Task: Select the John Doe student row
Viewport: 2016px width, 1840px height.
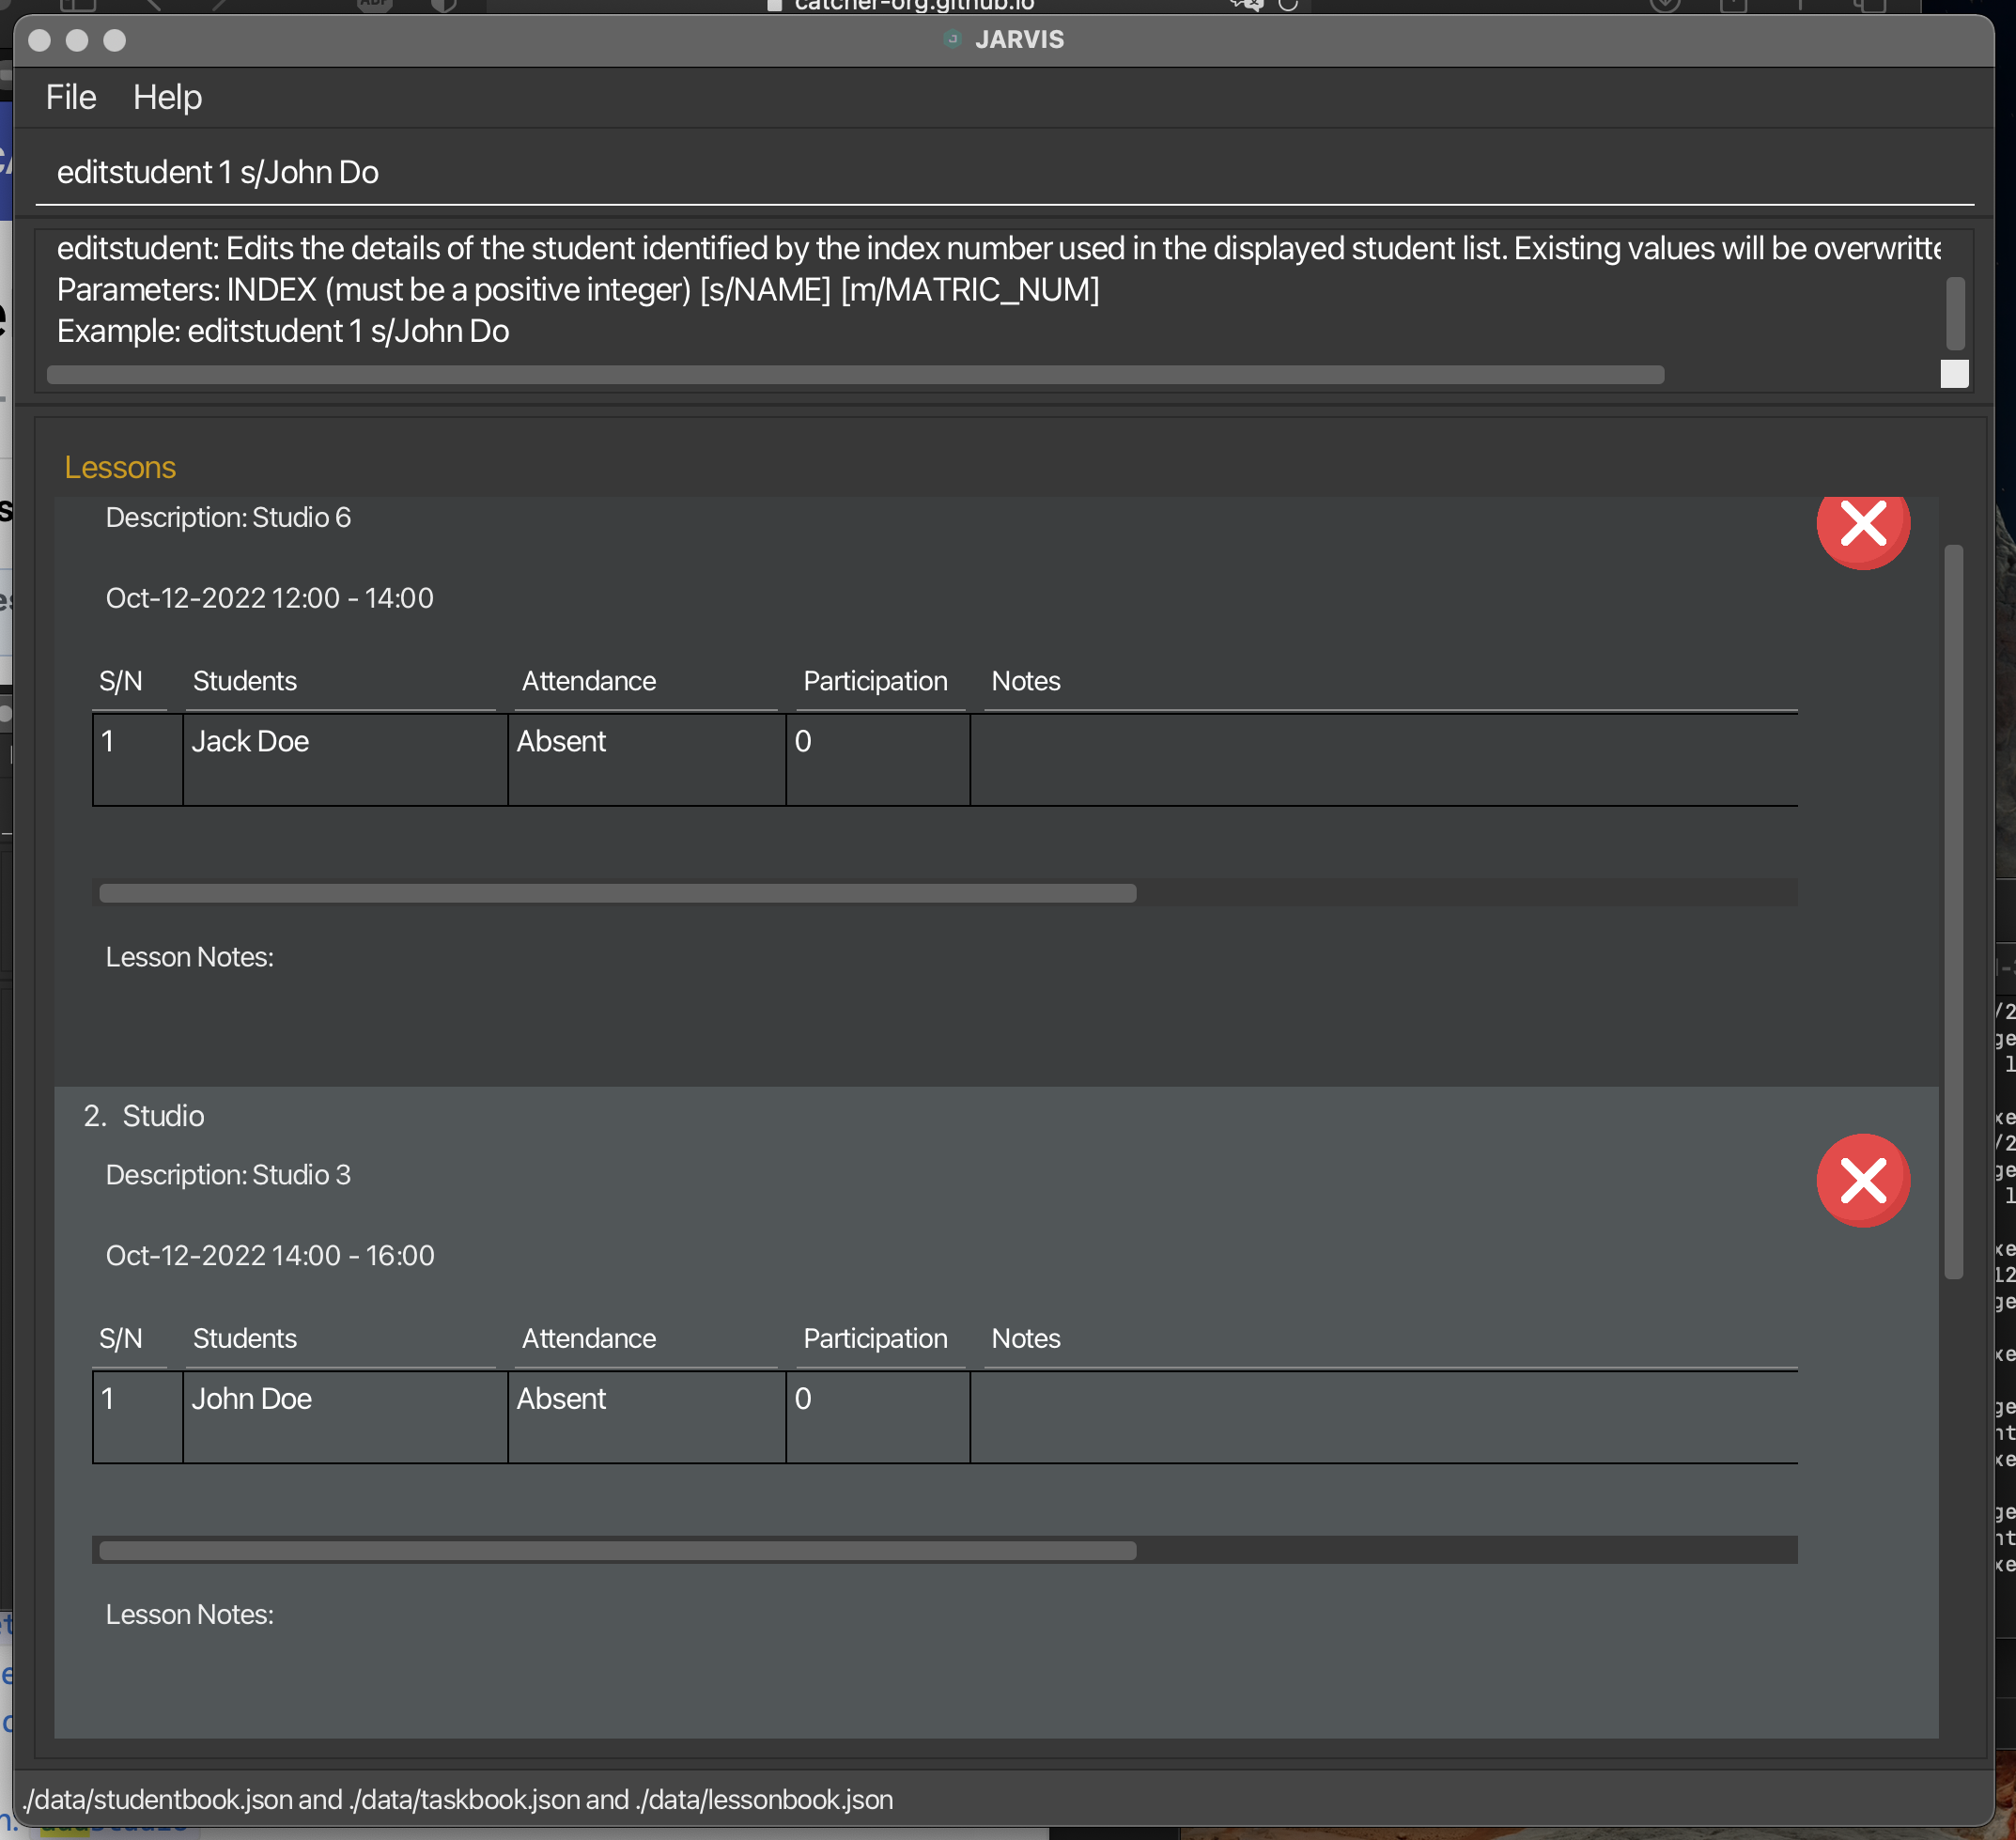Action: [x=252, y=1399]
